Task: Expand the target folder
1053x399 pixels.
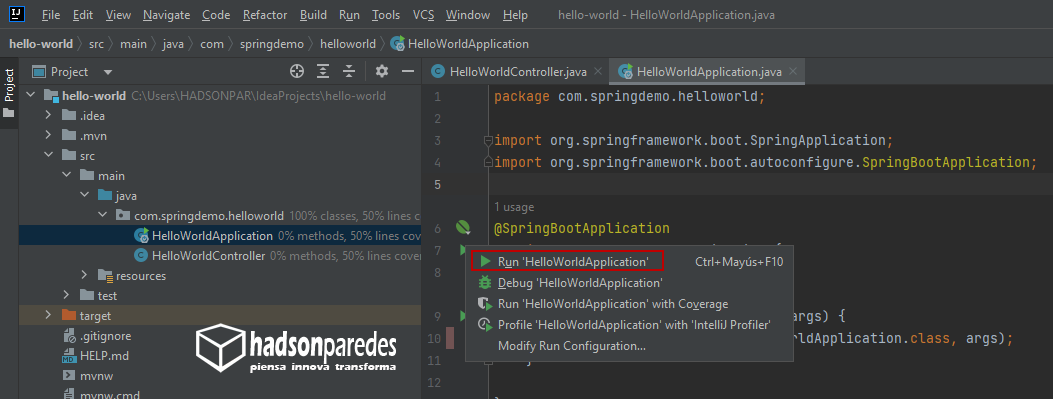Action: (48, 316)
